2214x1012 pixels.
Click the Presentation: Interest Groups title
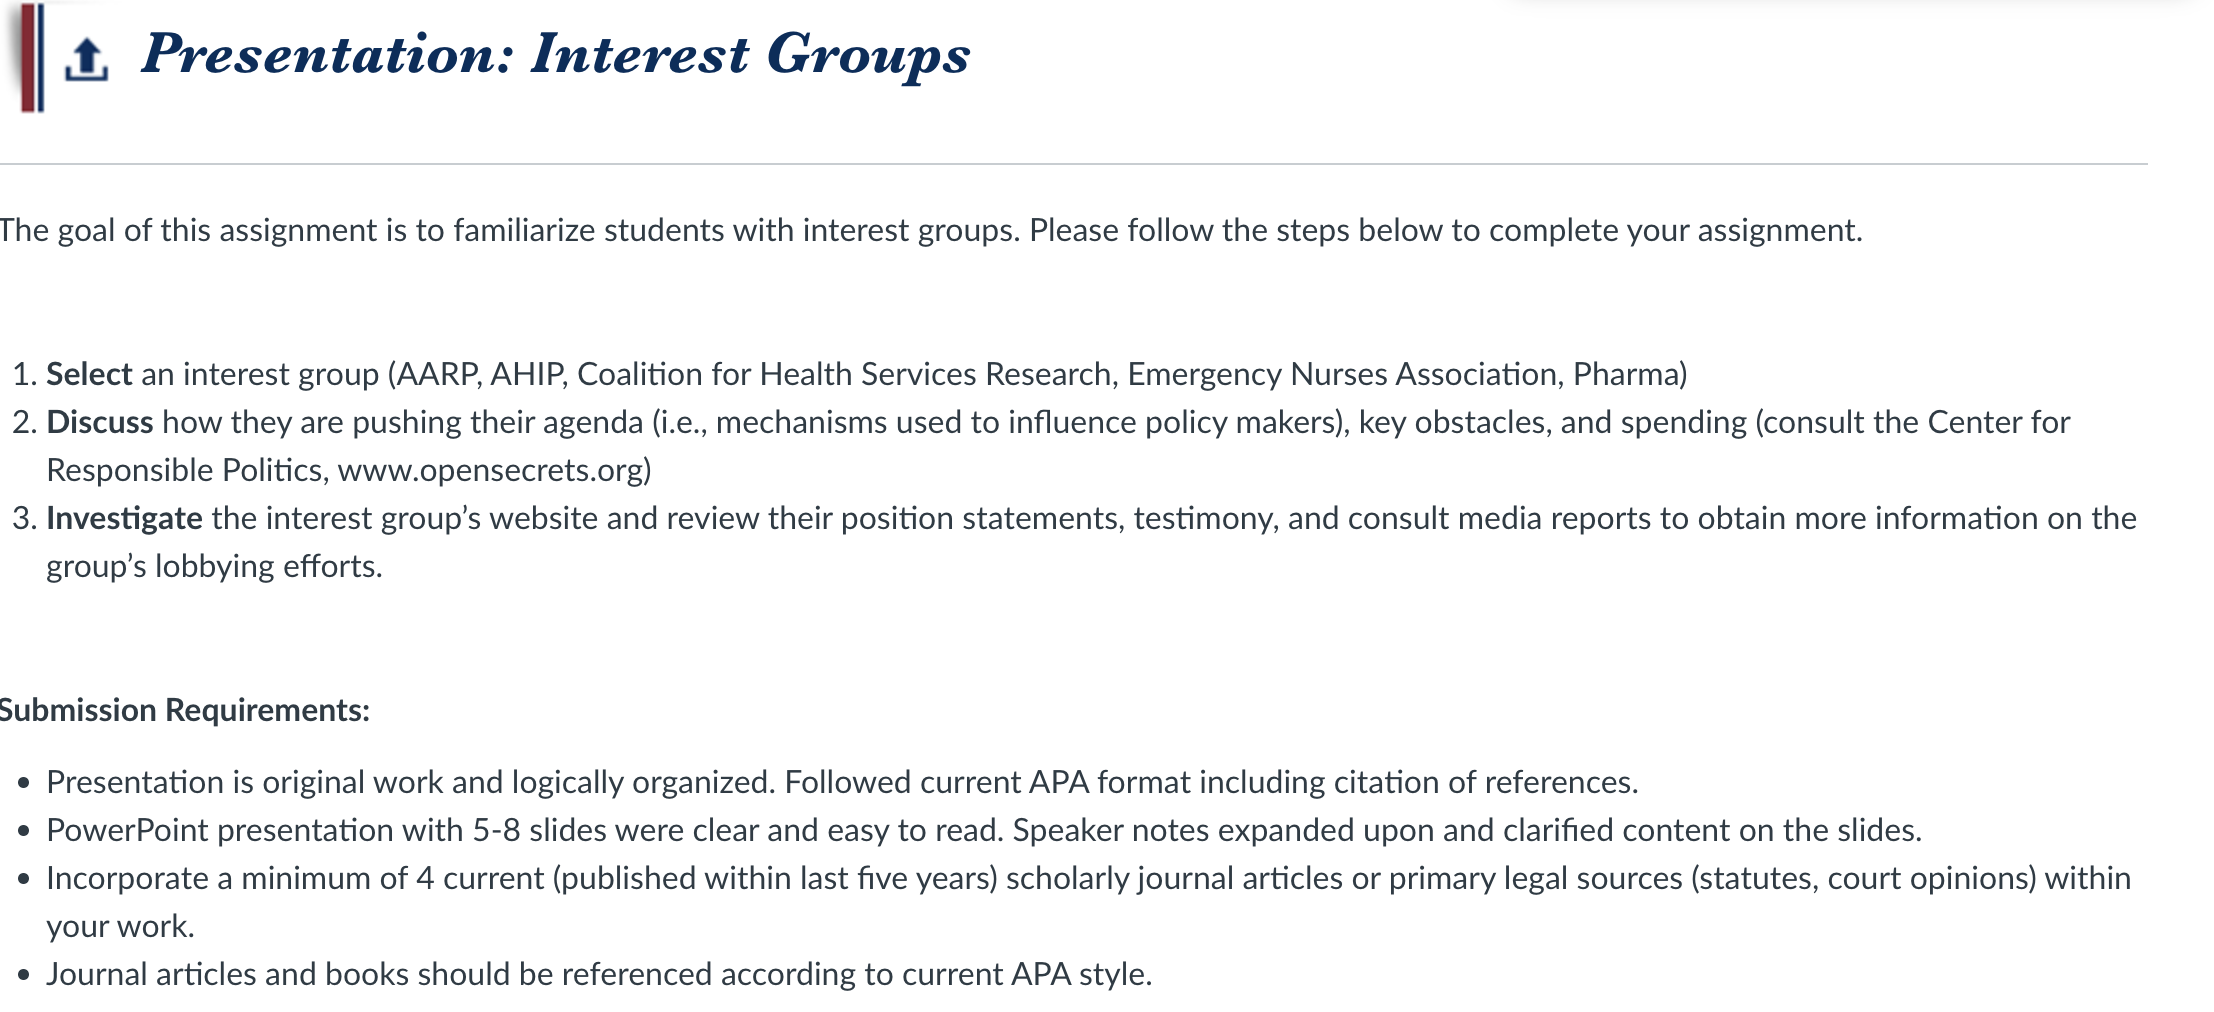pos(555,54)
